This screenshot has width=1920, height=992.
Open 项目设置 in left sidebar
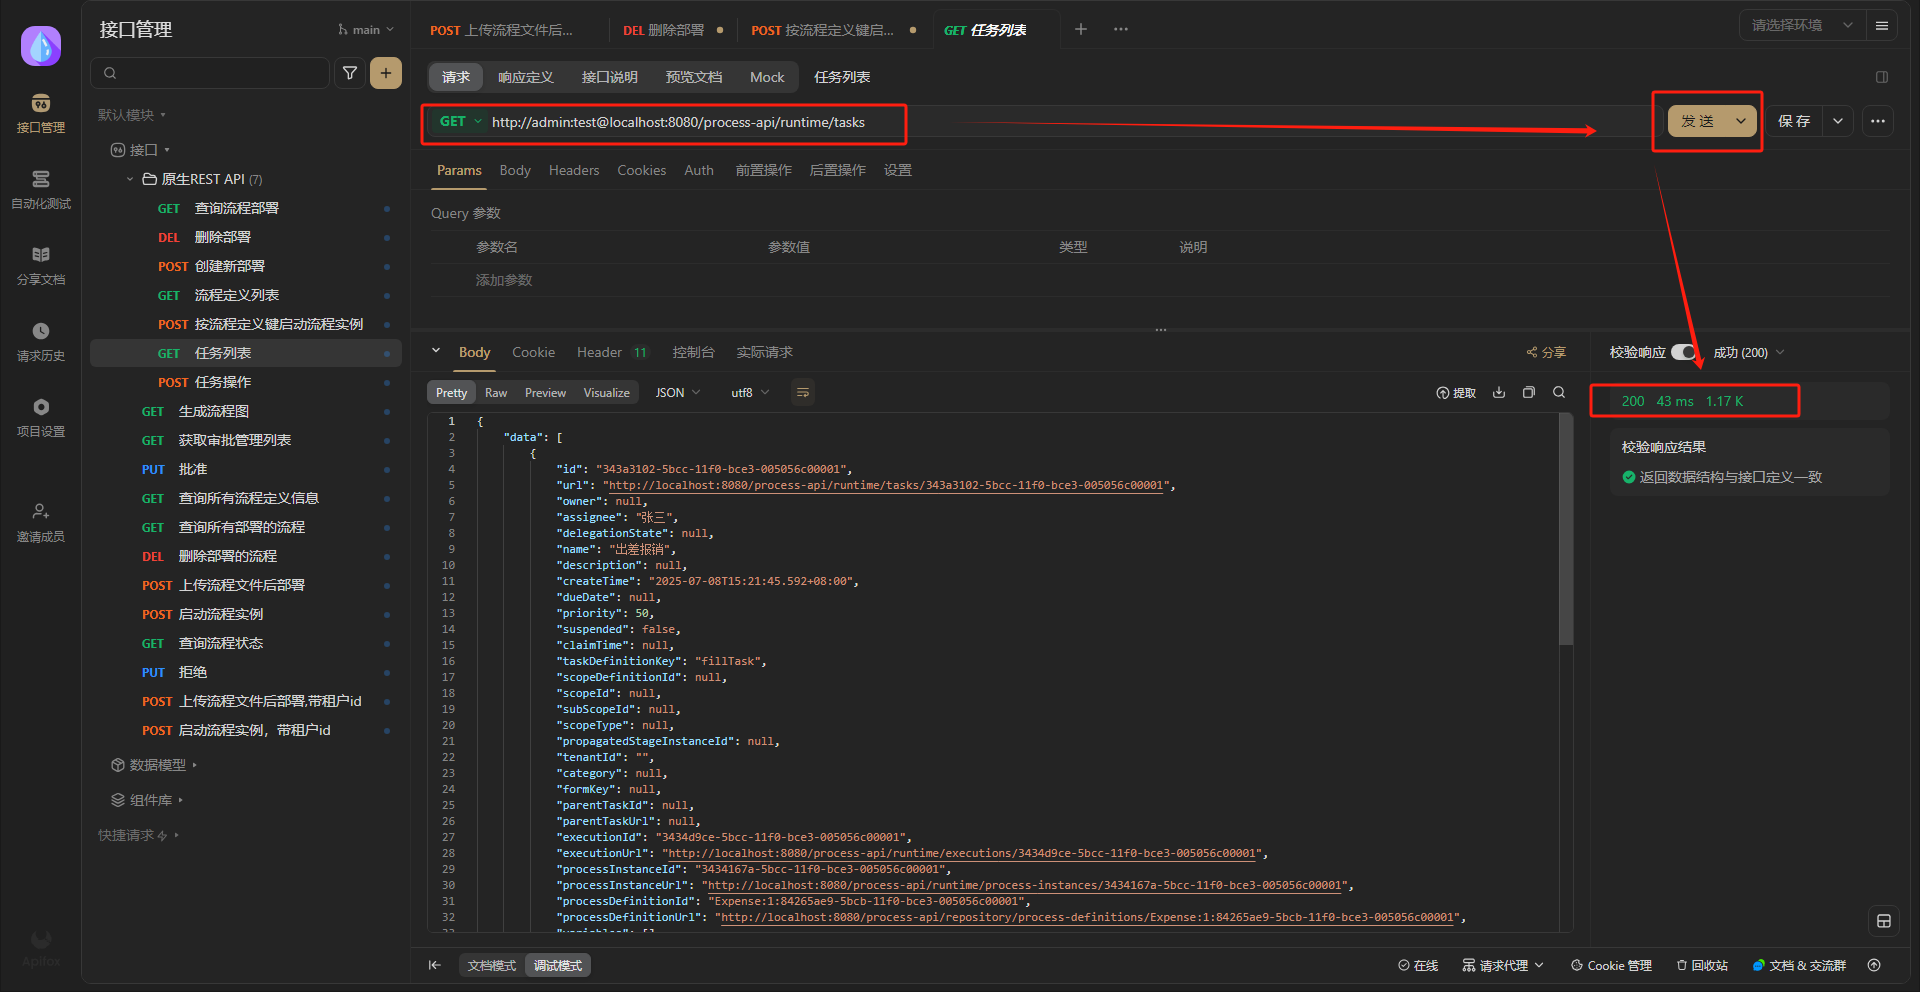(41, 417)
